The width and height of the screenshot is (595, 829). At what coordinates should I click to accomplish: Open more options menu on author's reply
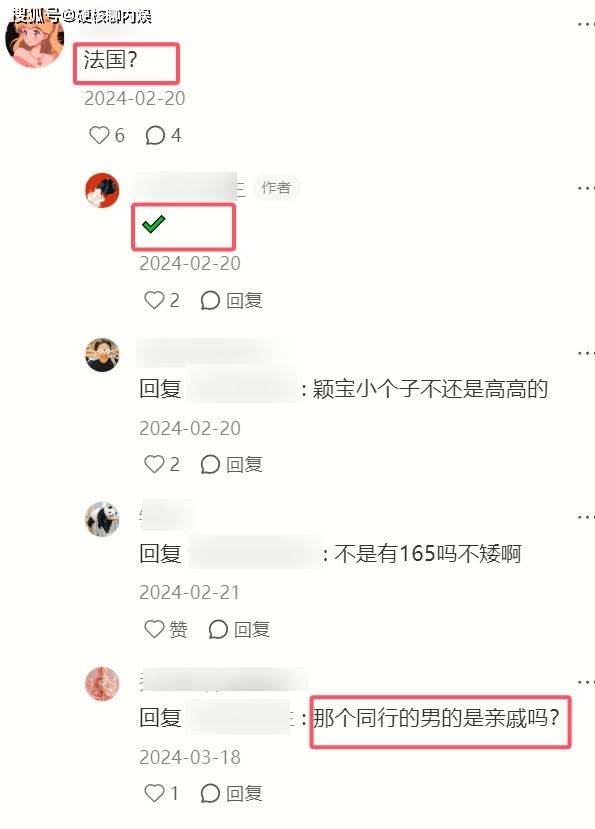[x=585, y=188]
